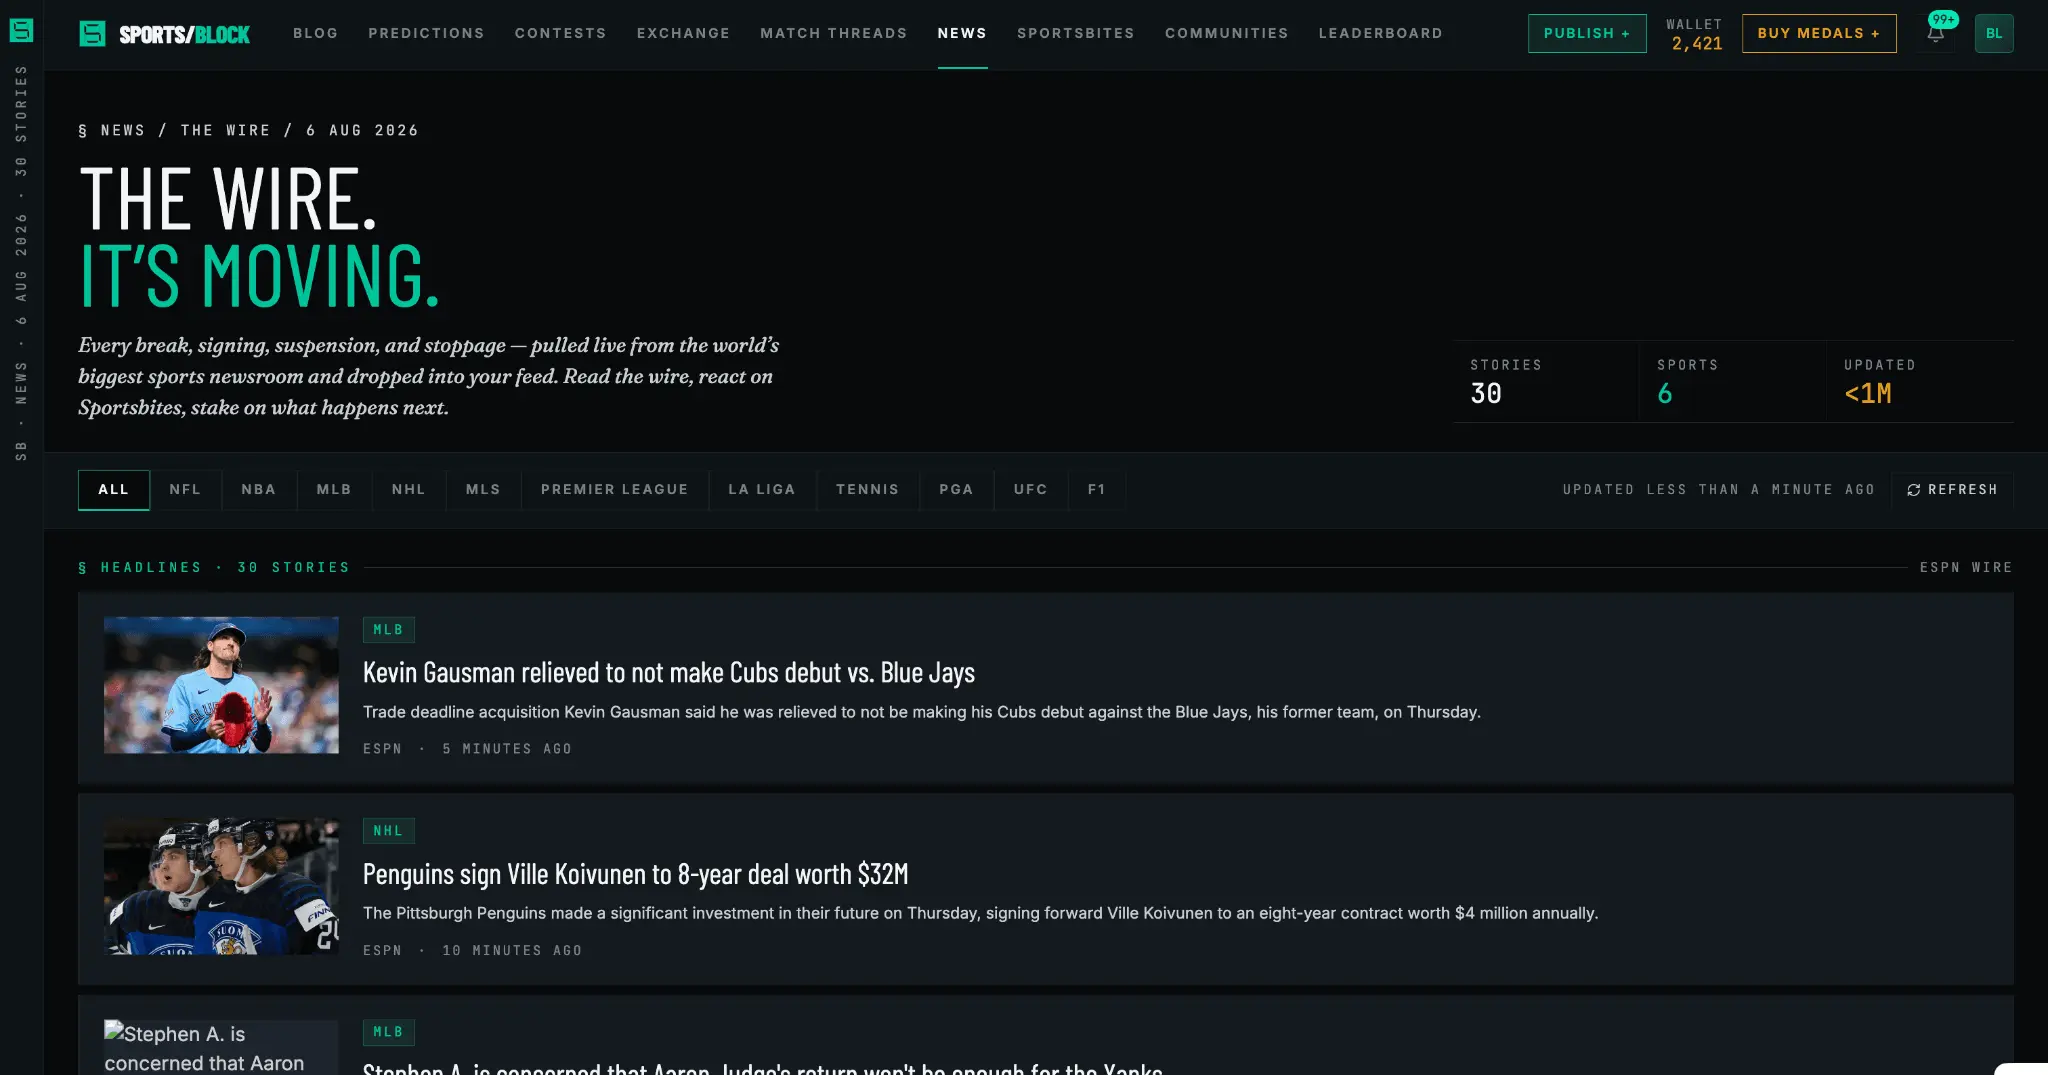Image resolution: width=2048 pixels, height=1075 pixels.
Task: Filter the MLB category tab
Action: coord(334,490)
